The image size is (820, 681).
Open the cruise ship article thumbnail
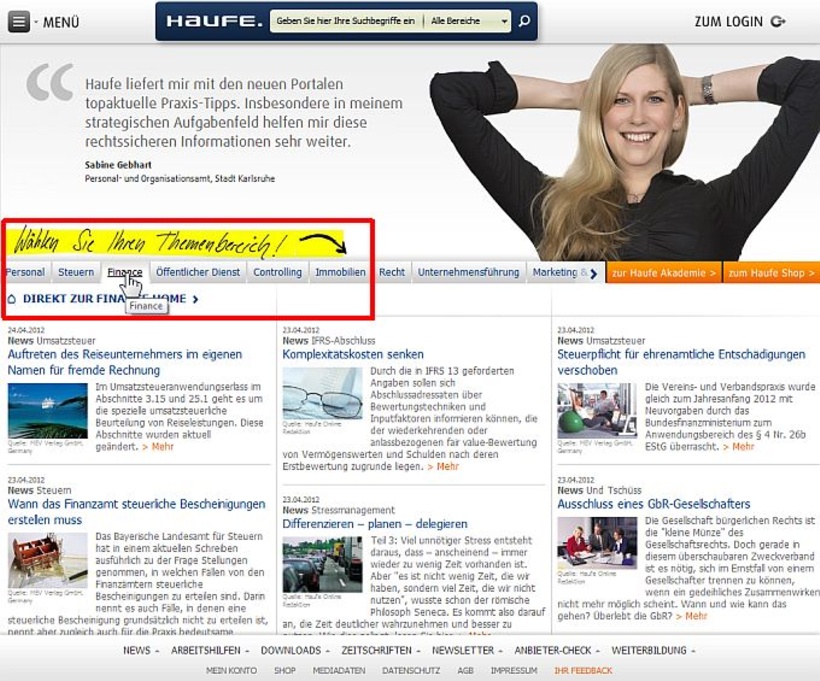point(47,410)
